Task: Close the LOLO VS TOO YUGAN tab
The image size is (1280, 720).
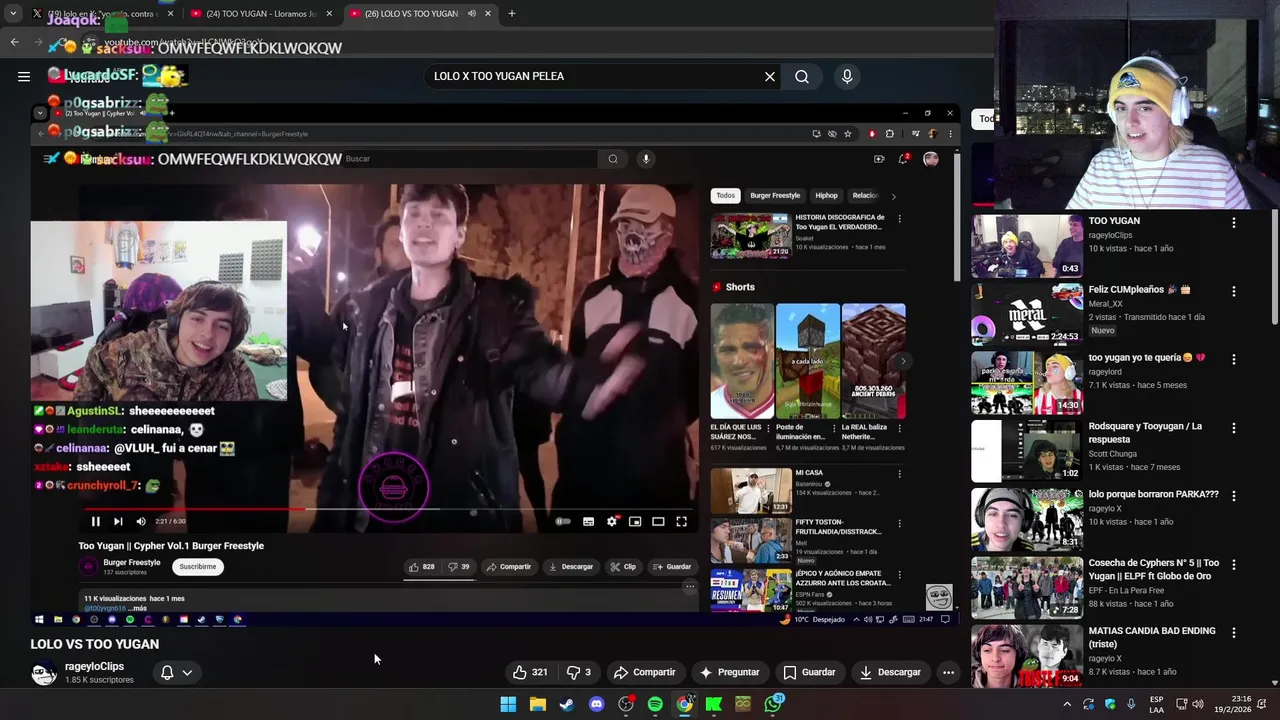Action: click(x=488, y=14)
